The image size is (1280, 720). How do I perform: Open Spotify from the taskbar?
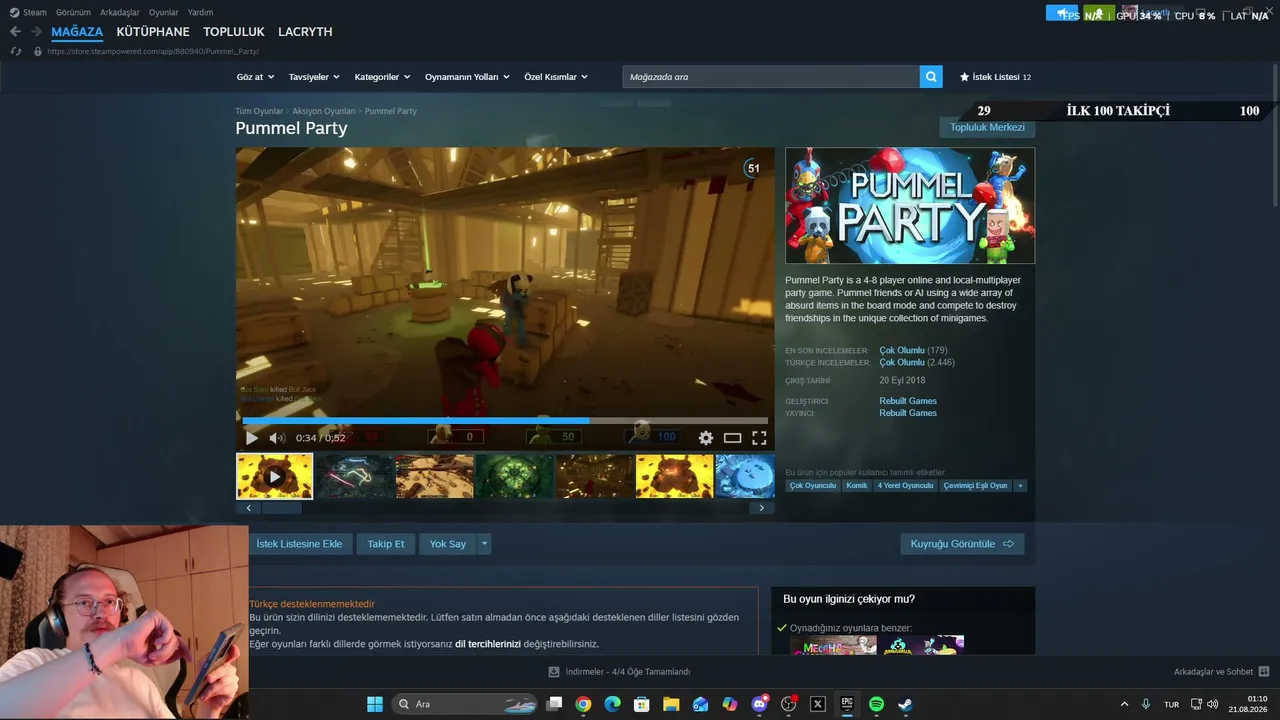[876, 704]
